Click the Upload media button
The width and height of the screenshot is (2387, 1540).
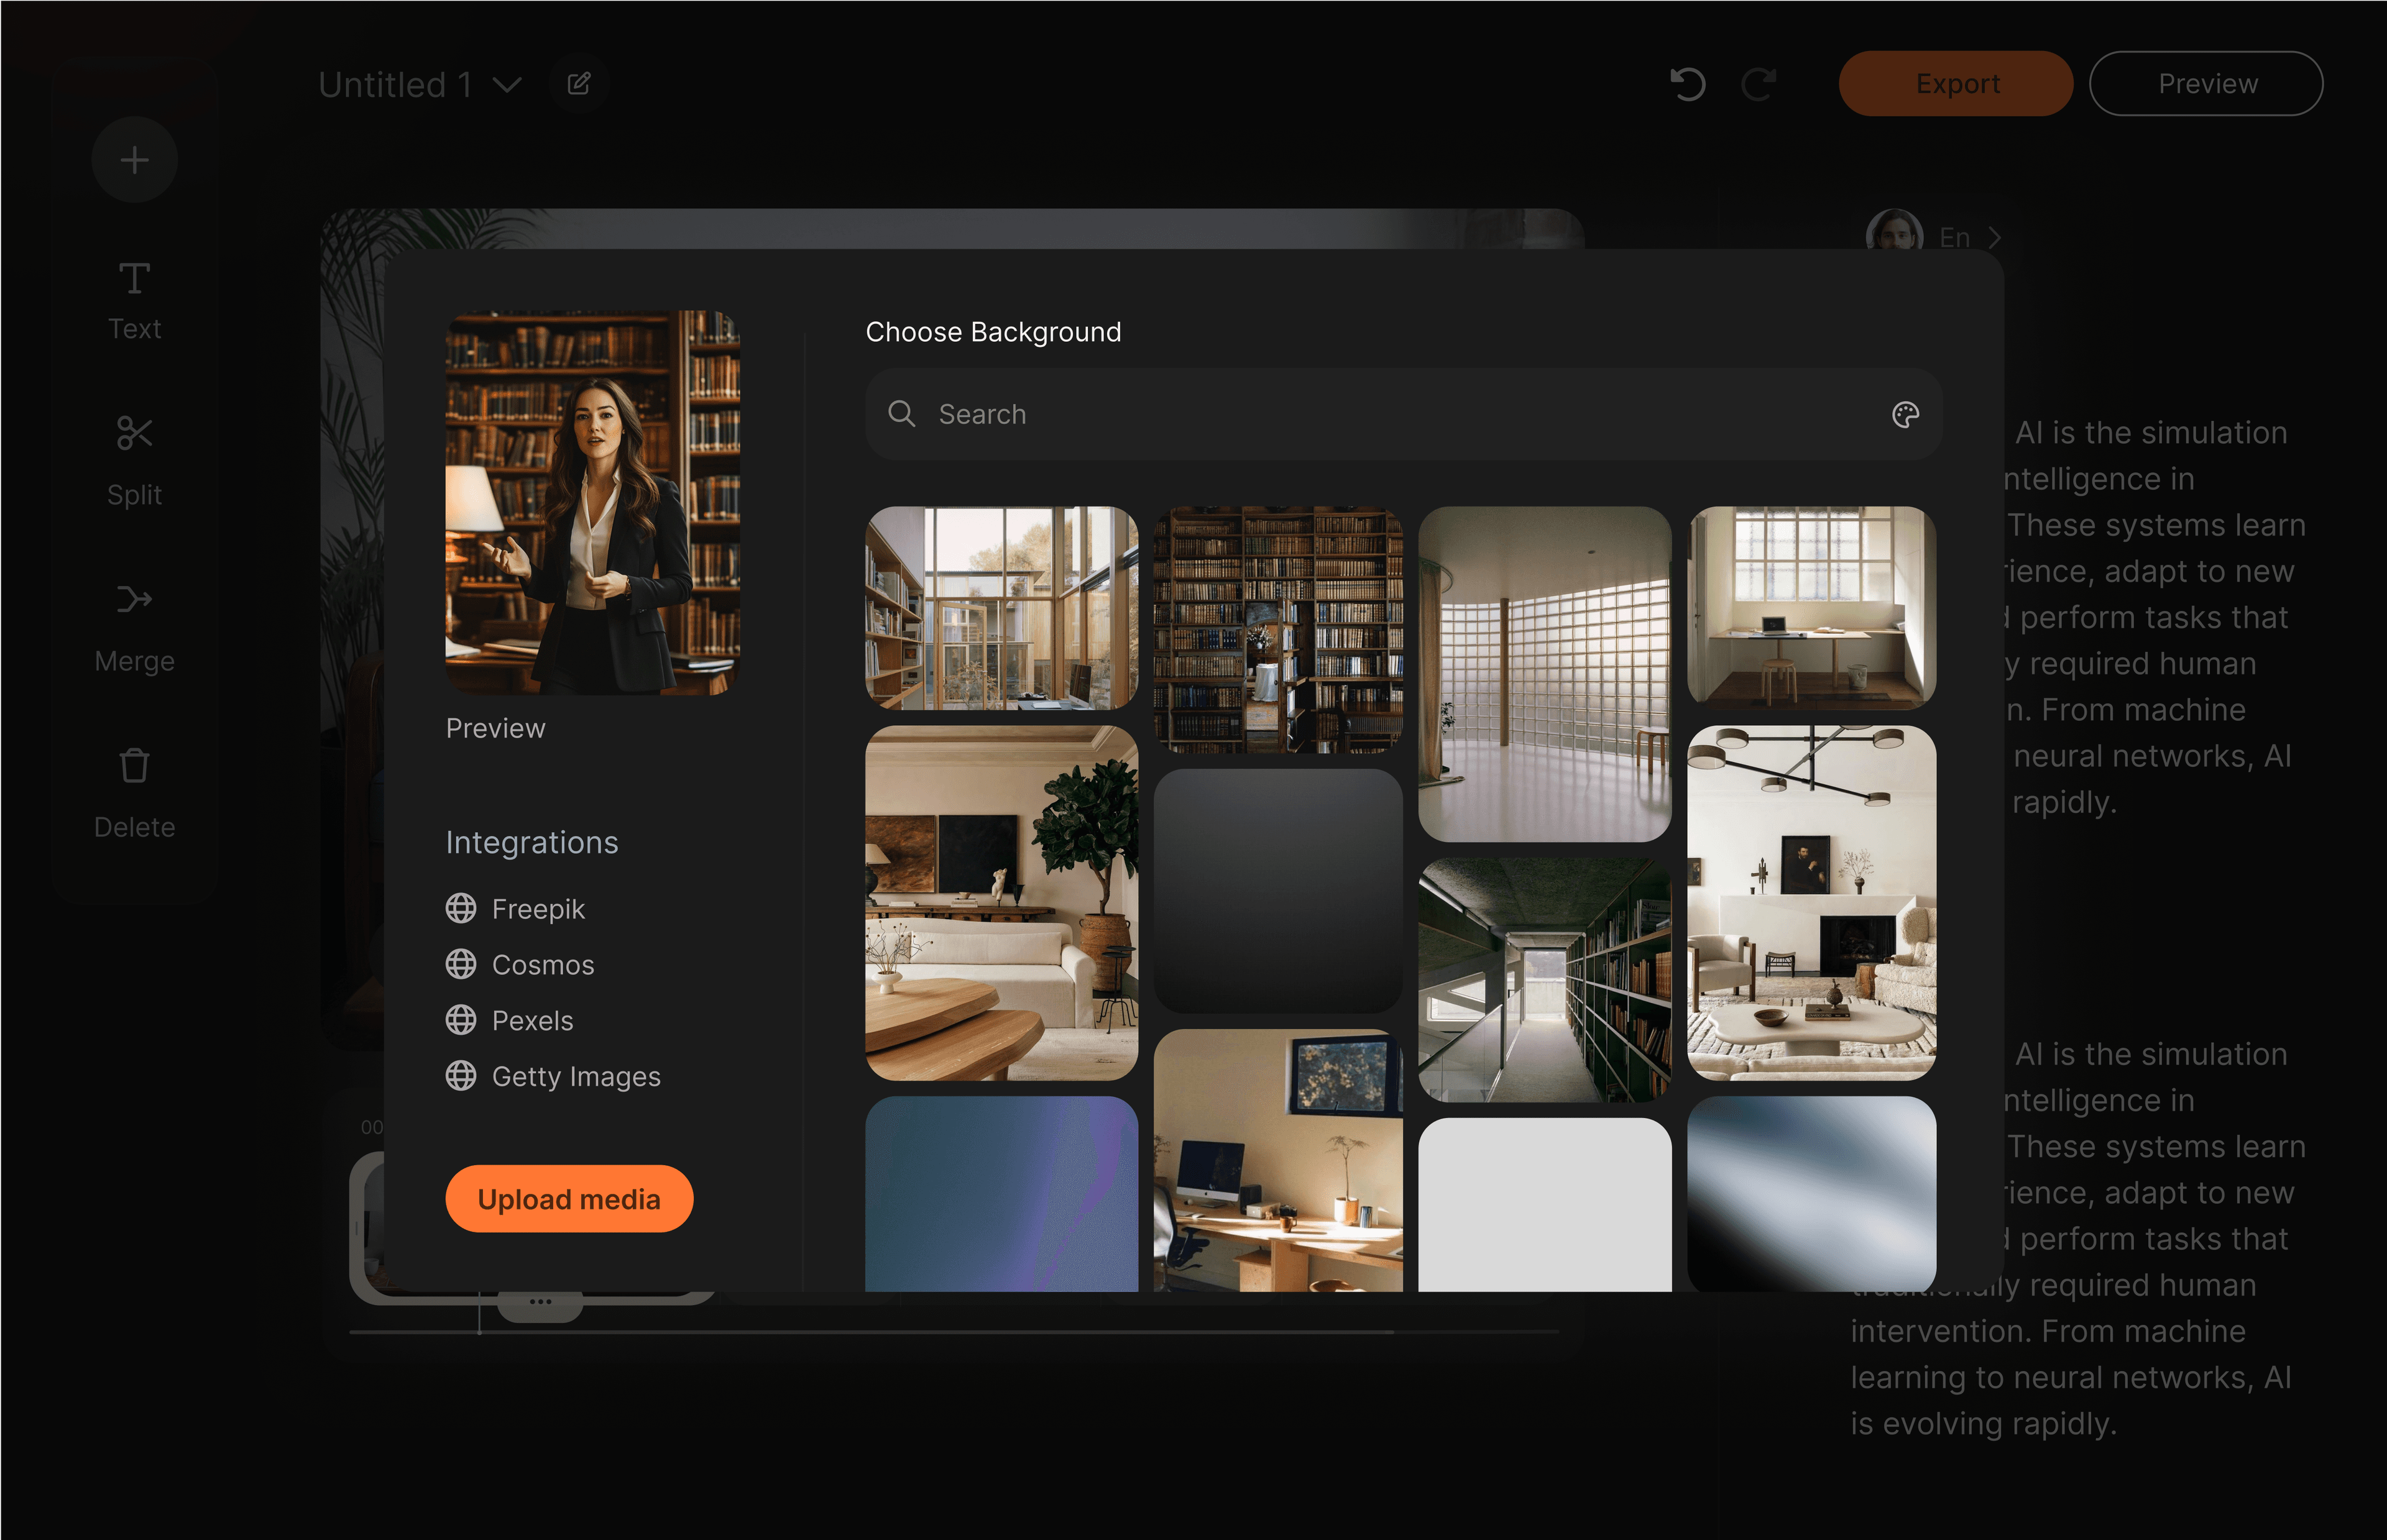[569, 1199]
